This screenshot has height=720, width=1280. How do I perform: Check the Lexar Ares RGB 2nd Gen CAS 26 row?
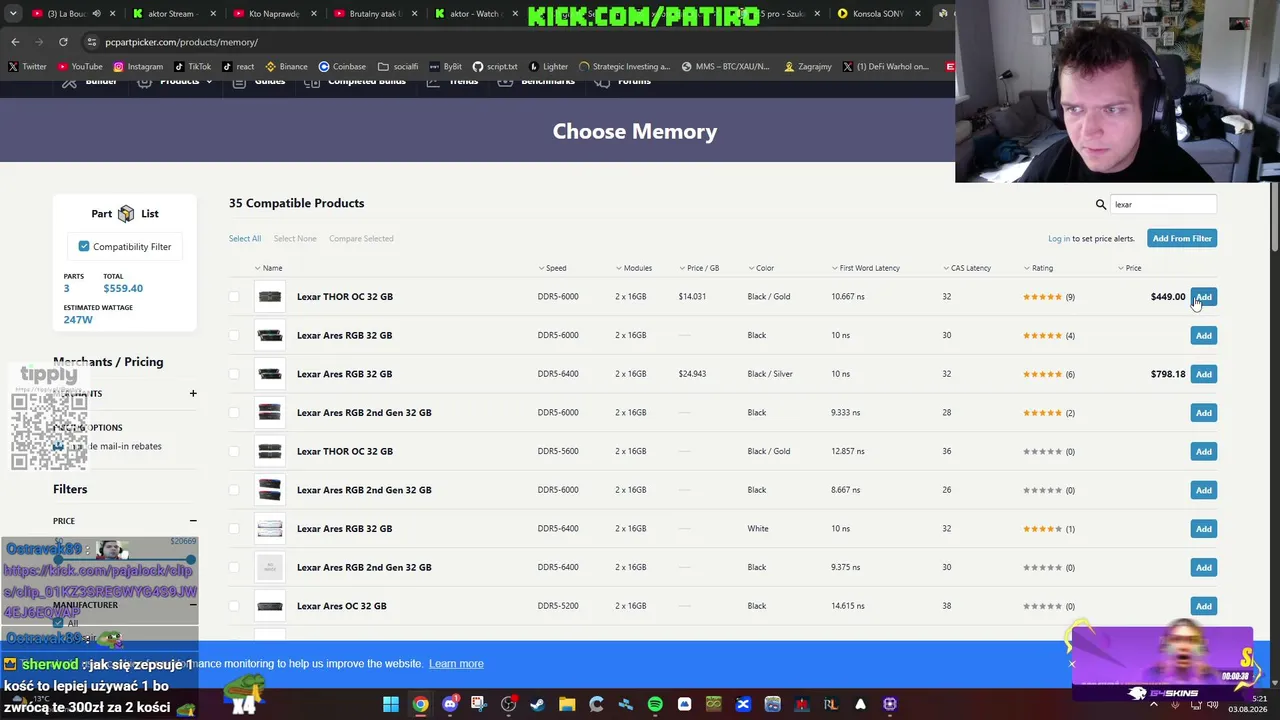coord(234,490)
